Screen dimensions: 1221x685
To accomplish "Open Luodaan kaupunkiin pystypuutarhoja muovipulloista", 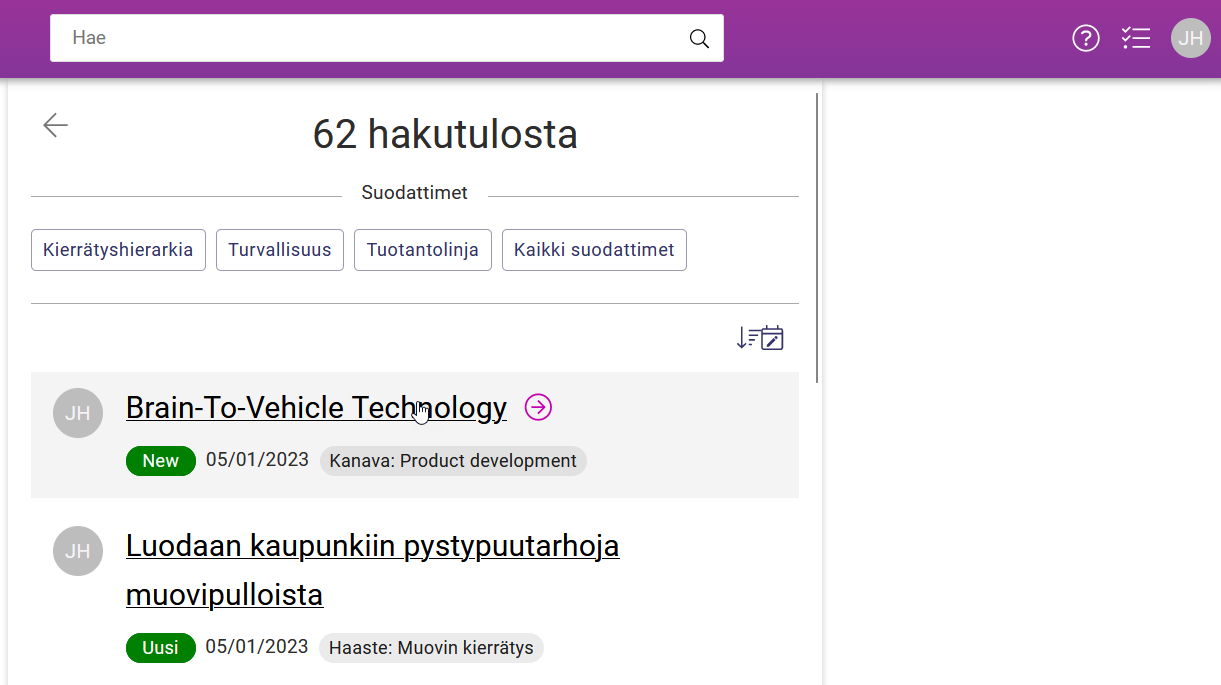I will [372, 570].
